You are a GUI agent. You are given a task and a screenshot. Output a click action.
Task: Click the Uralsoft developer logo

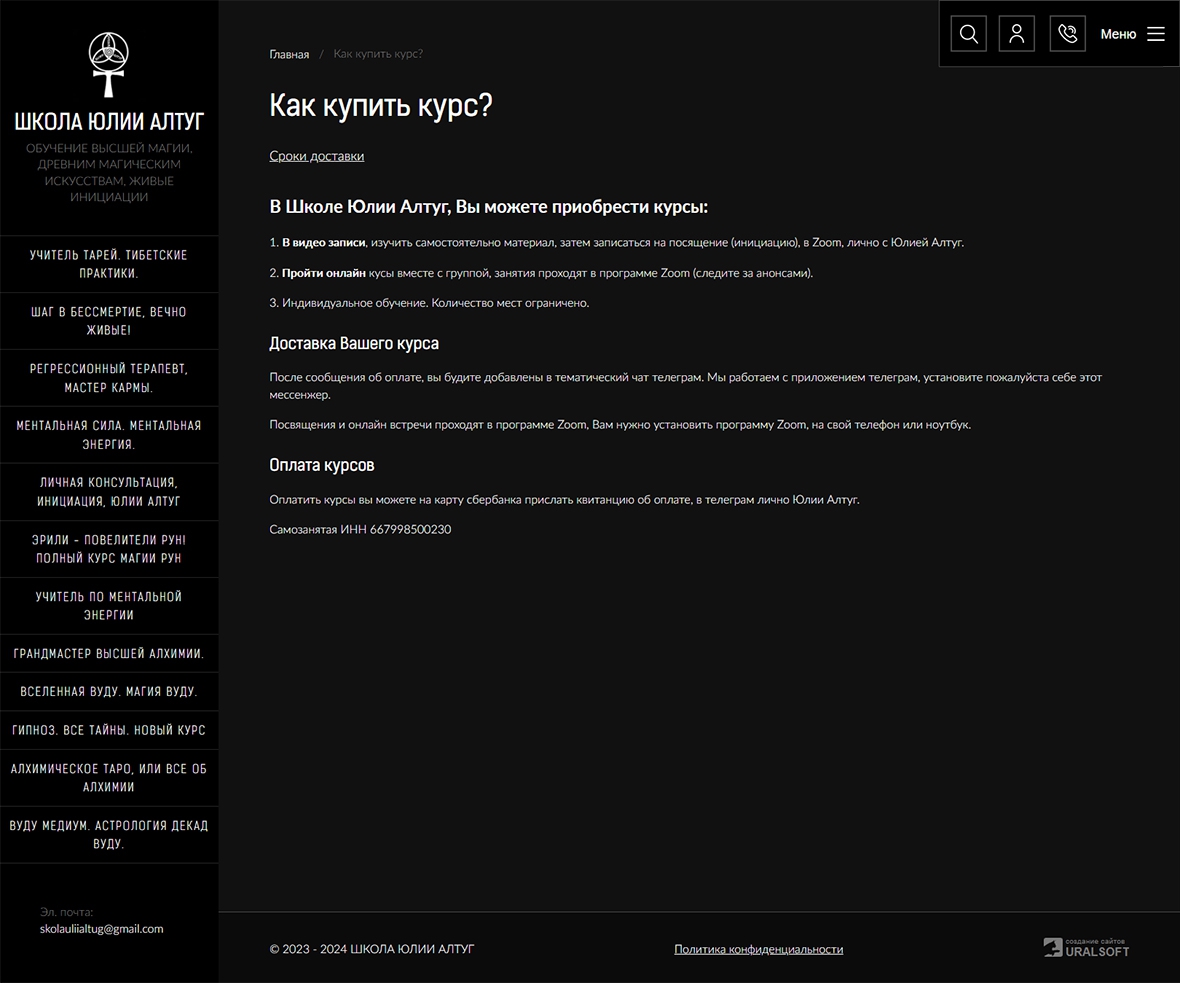point(1086,948)
